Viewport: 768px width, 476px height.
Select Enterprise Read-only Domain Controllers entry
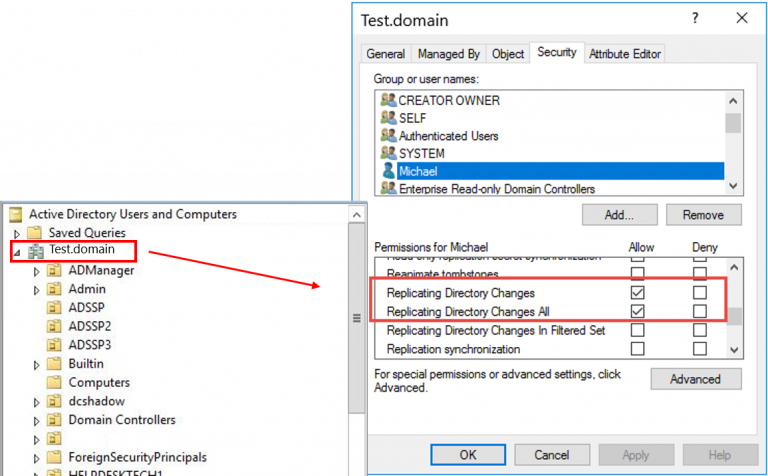coord(496,189)
